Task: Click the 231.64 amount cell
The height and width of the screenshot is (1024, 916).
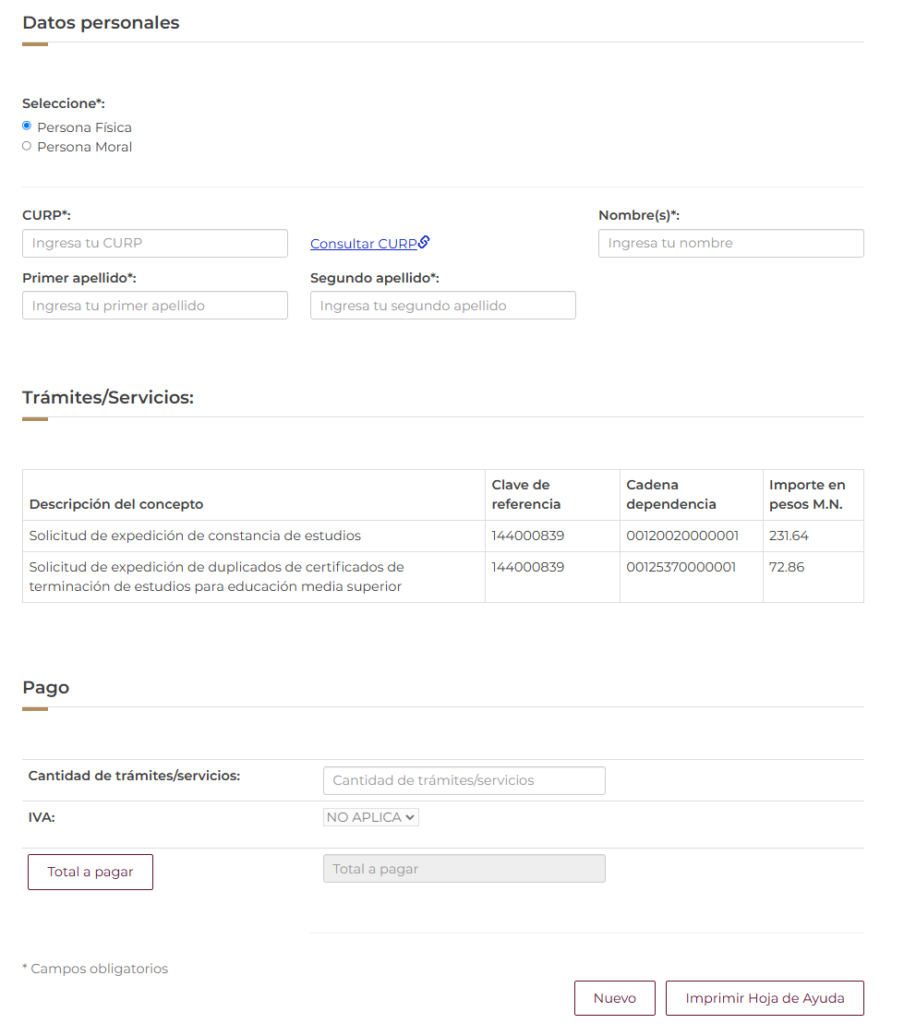Action: point(789,536)
